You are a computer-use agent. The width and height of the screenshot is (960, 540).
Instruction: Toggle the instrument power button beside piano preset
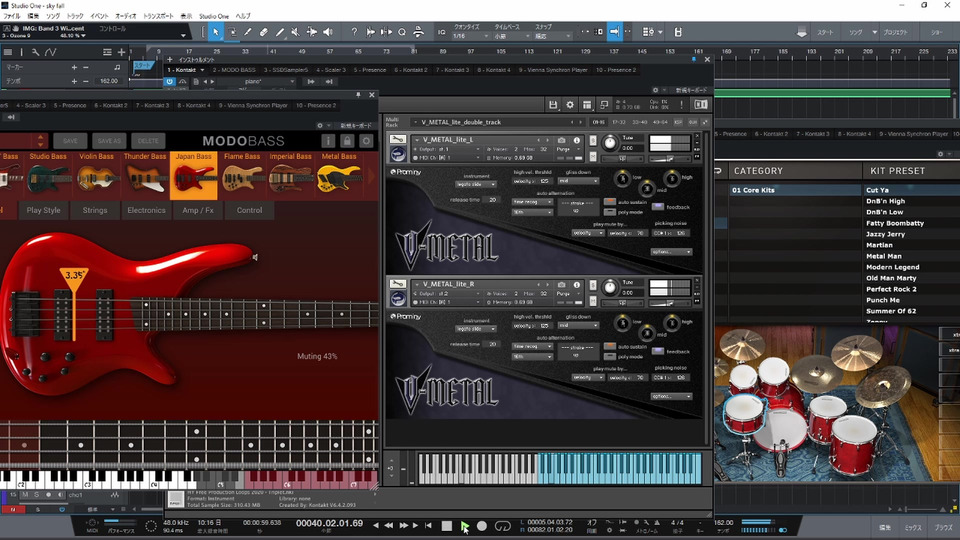(x=170, y=81)
